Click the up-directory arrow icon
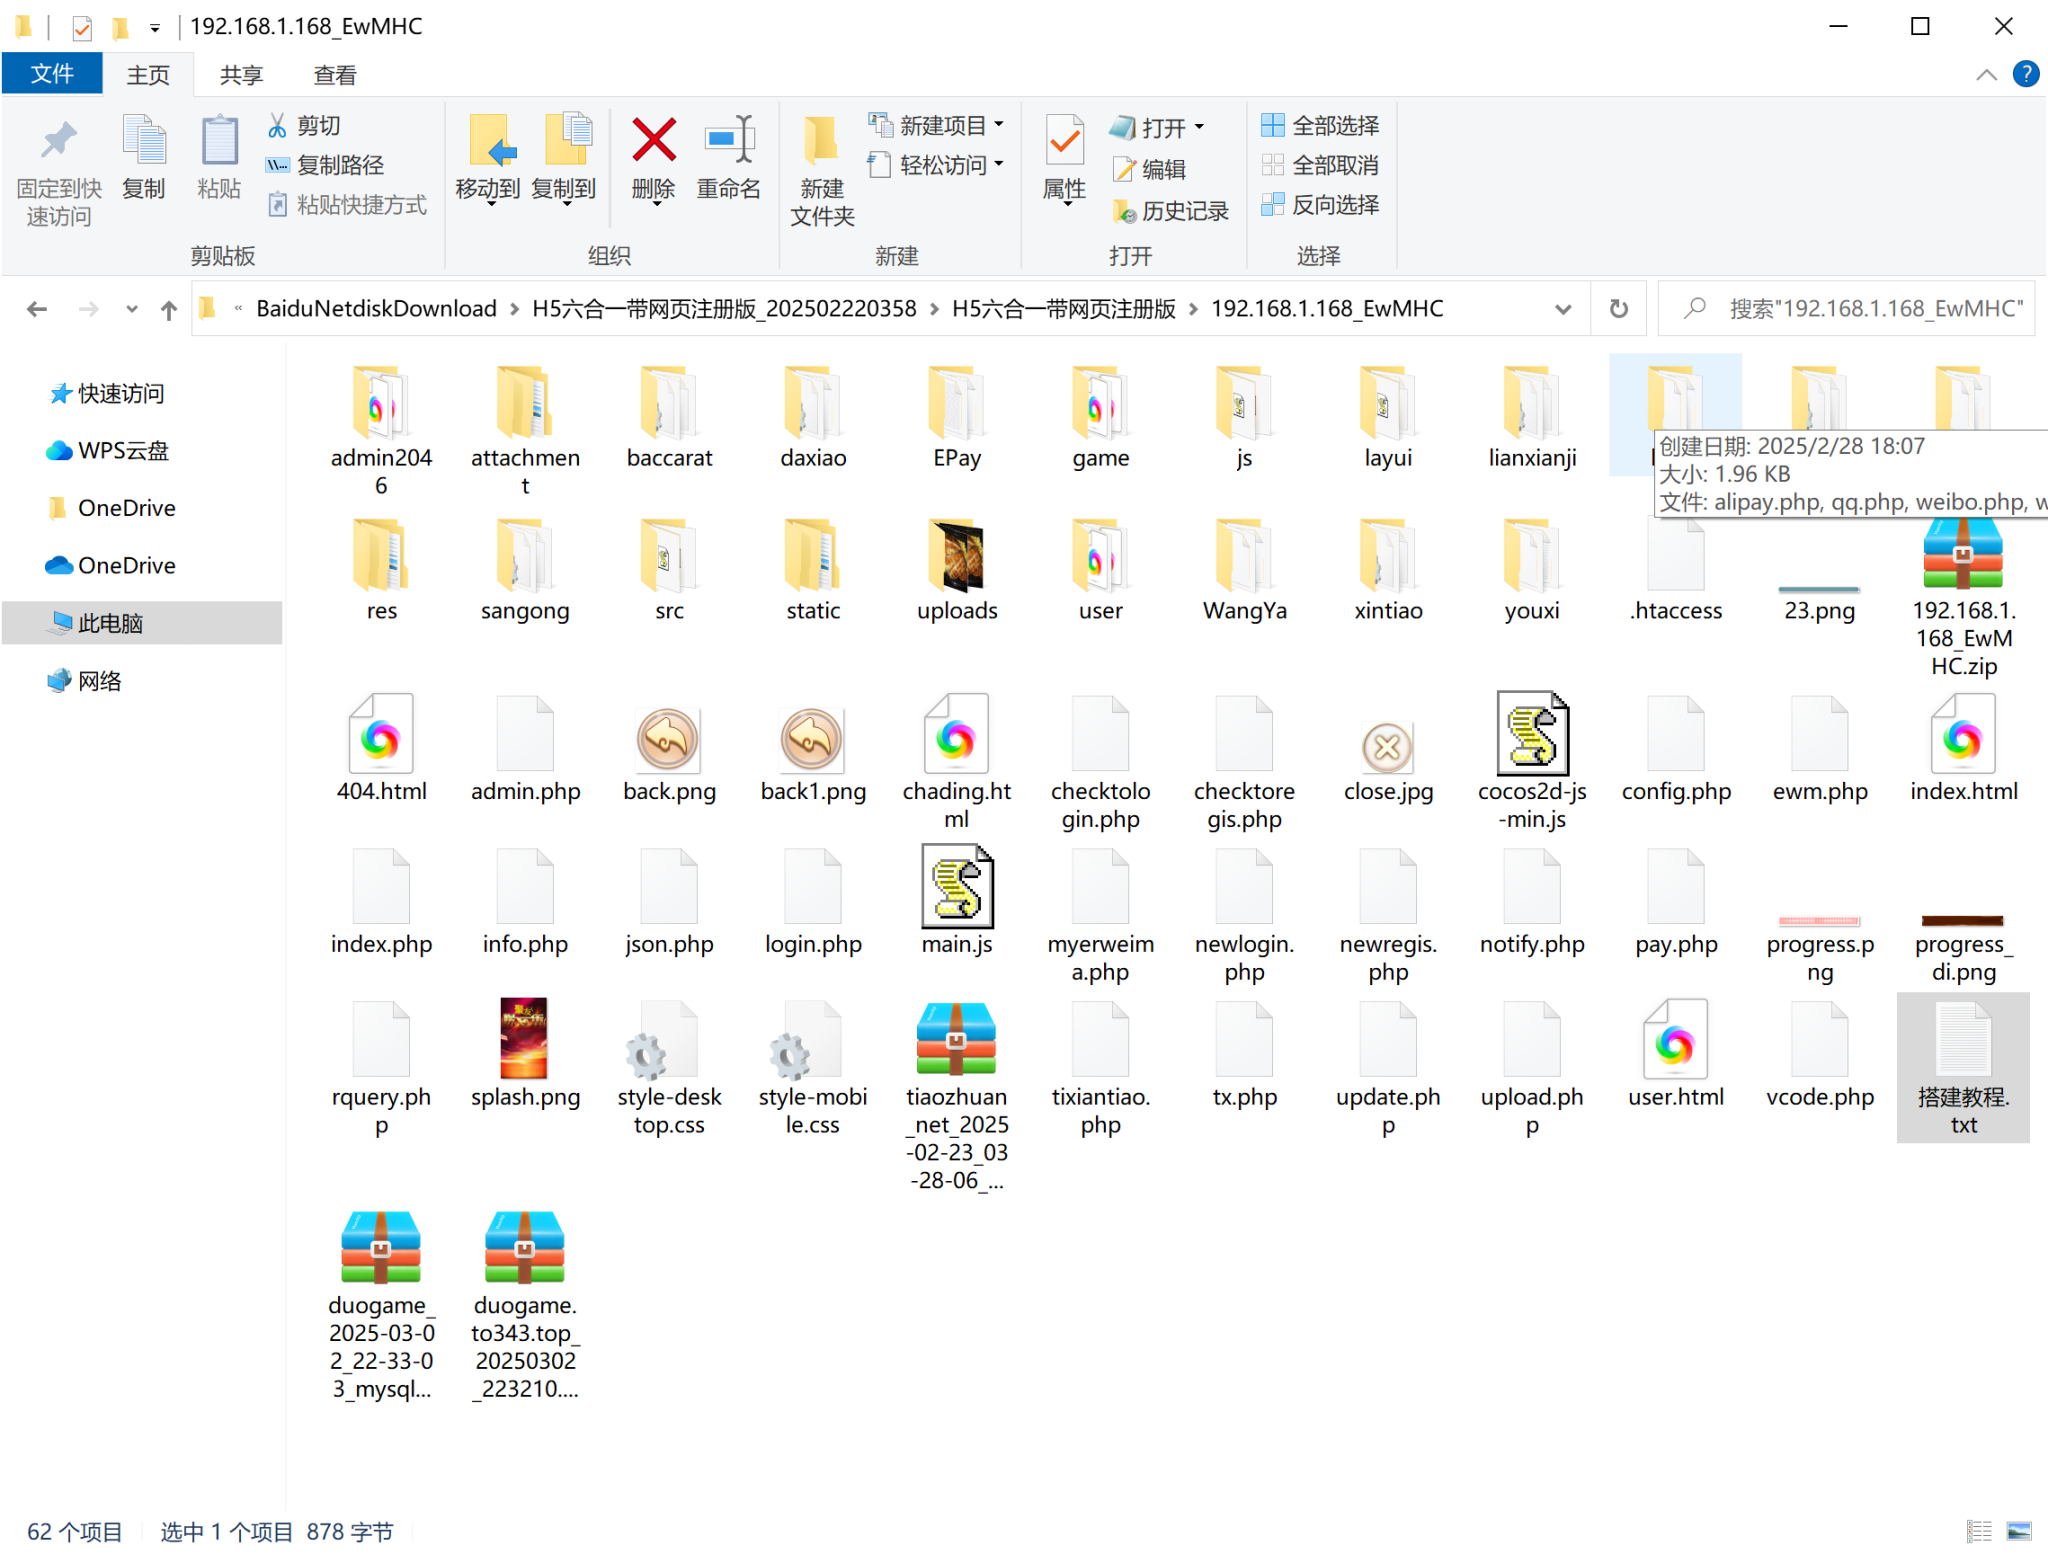The height and width of the screenshot is (1554, 2048). tap(169, 310)
